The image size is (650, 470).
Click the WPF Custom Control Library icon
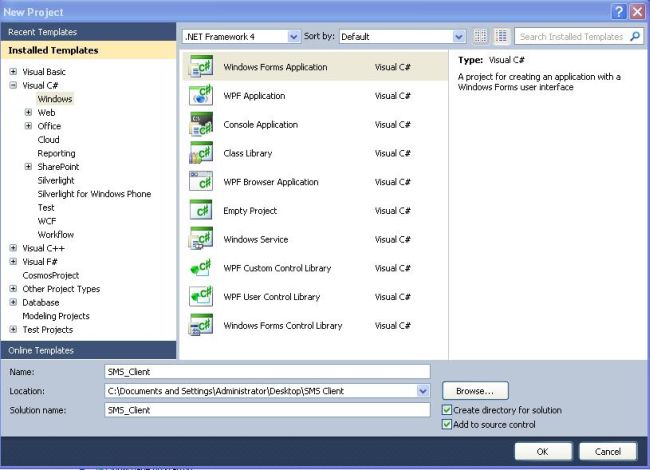coord(201,268)
